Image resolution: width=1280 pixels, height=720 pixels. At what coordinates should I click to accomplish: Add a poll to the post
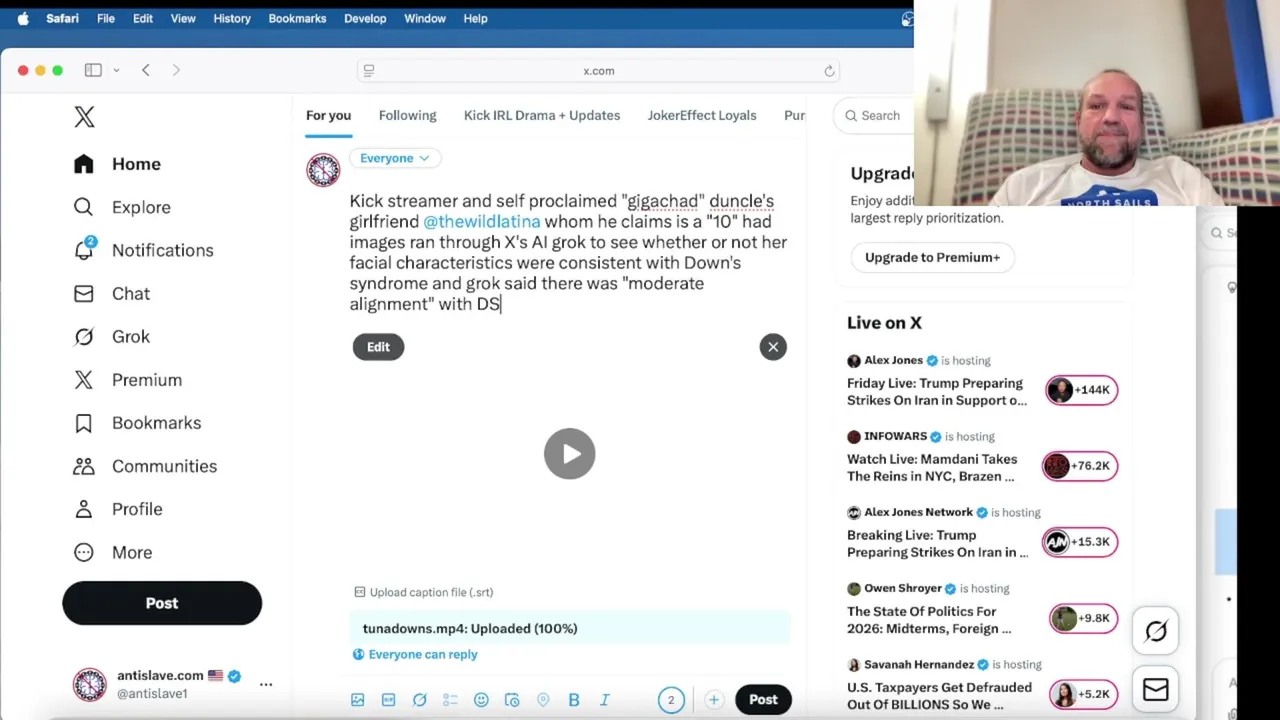pyautogui.click(x=450, y=700)
